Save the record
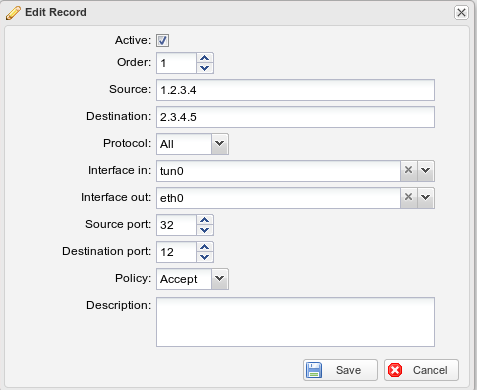Screen dimensions: 477x390 [x=340, y=370]
